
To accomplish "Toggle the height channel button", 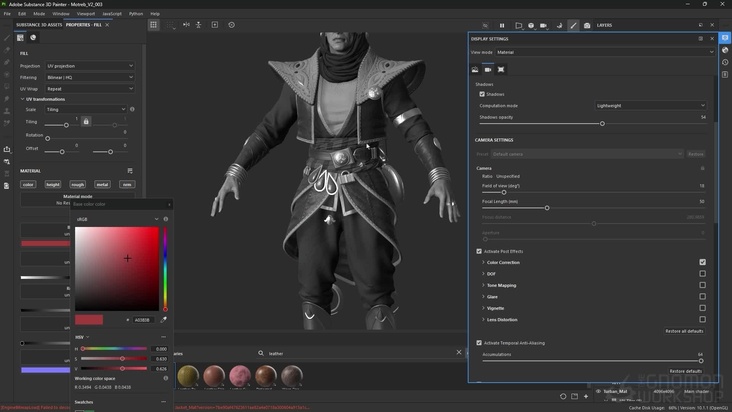I will tap(53, 184).
